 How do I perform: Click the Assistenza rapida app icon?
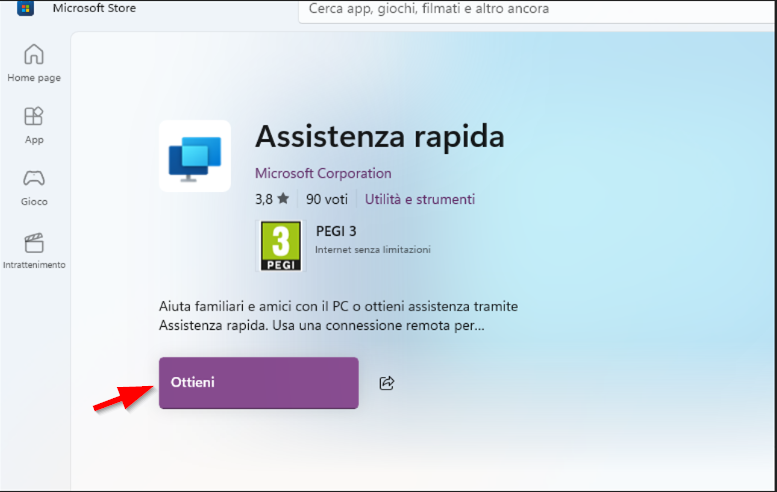tap(195, 156)
